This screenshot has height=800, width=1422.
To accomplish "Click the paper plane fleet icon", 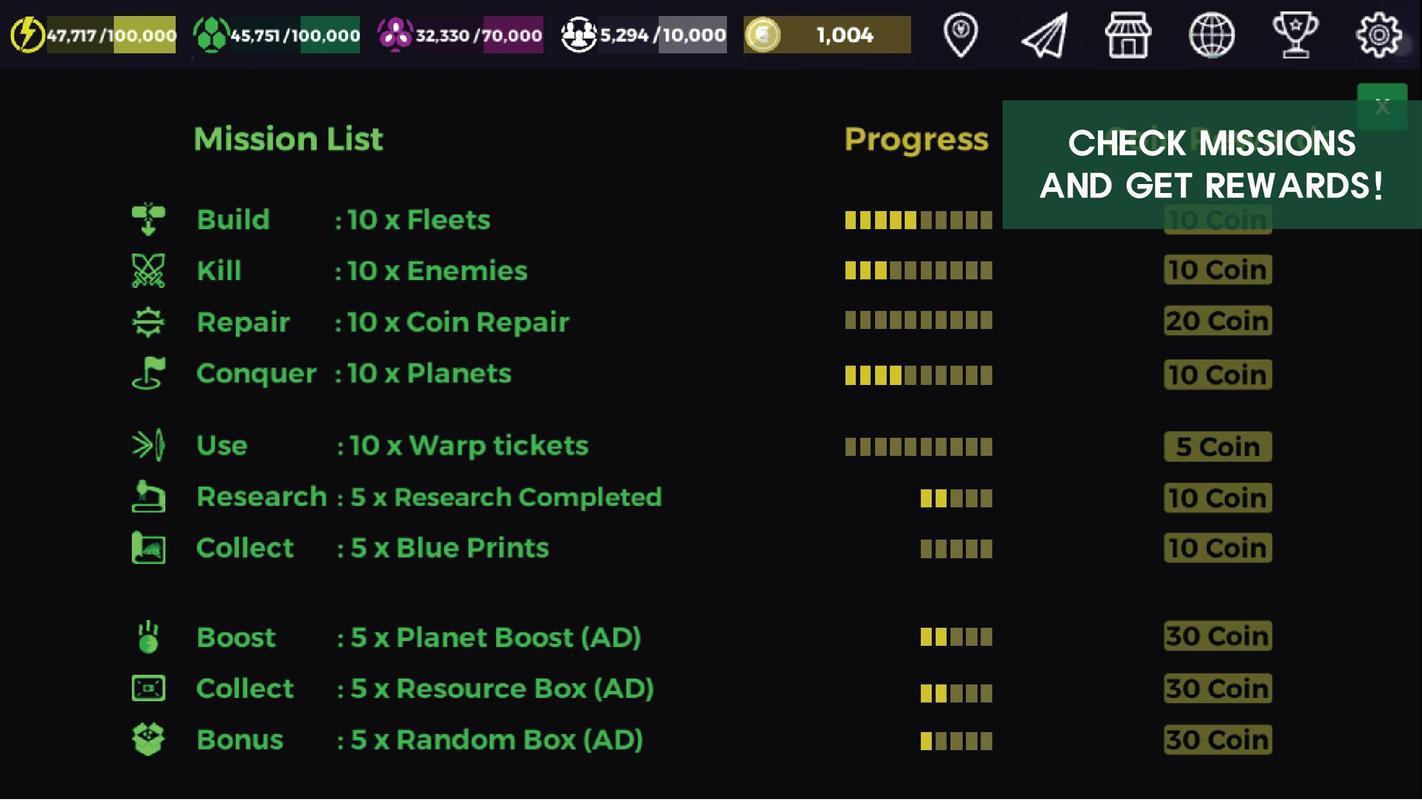I will click(1044, 36).
